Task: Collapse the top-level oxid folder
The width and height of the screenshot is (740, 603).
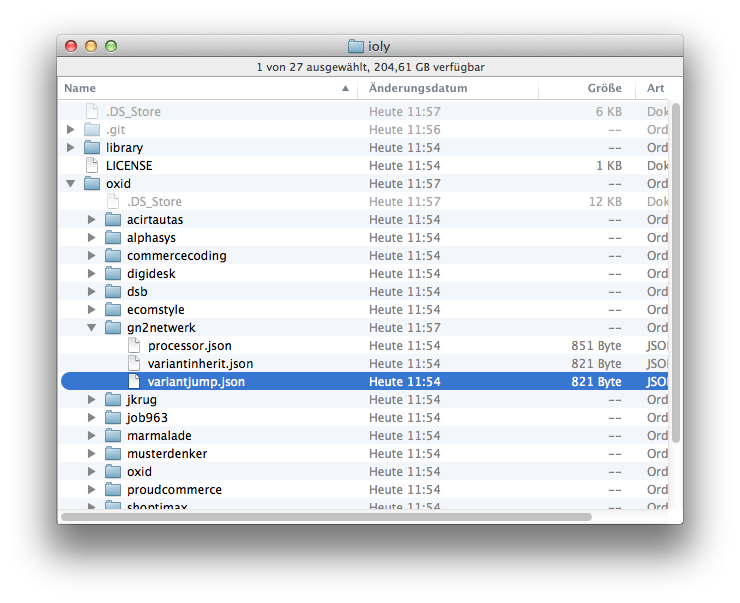Action: pyautogui.click(x=71, y=184)
